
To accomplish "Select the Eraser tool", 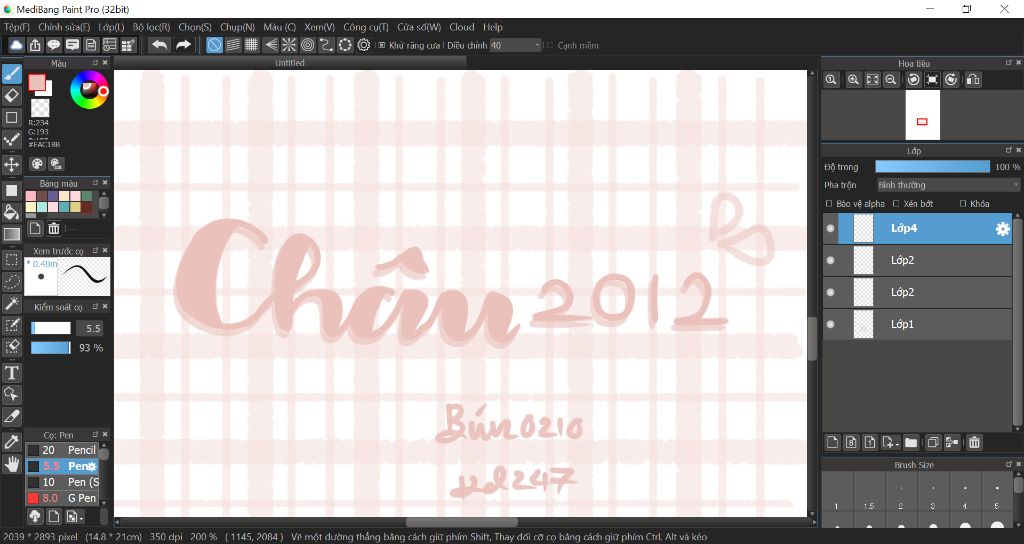I will tap(12, 96).
